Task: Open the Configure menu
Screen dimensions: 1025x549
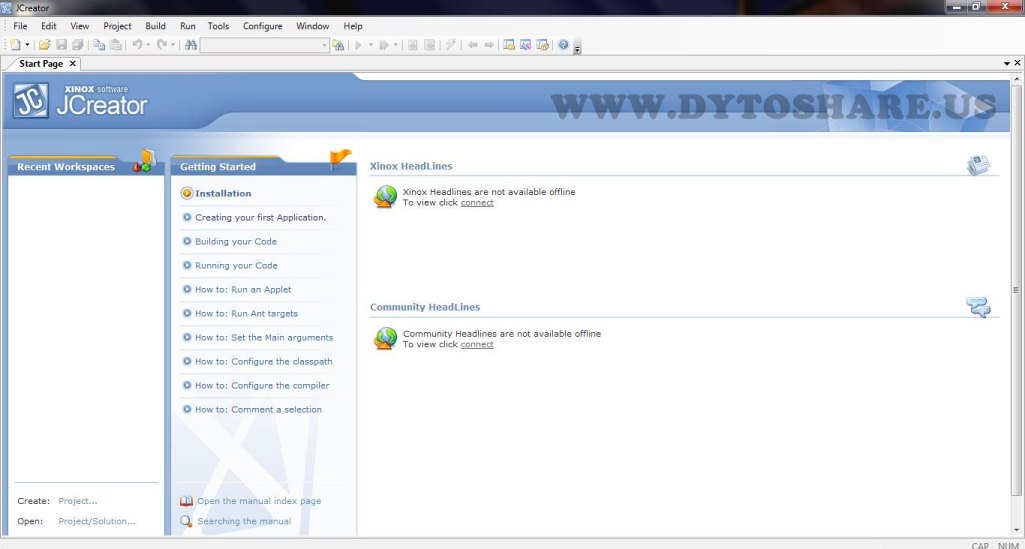Action: tap(263, 26)
